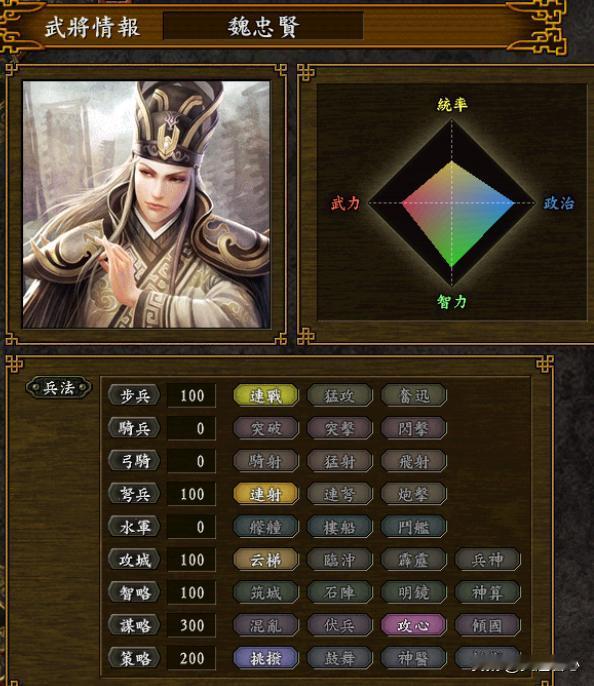Select the 騎兵 troop category

[x=134, y=428]
